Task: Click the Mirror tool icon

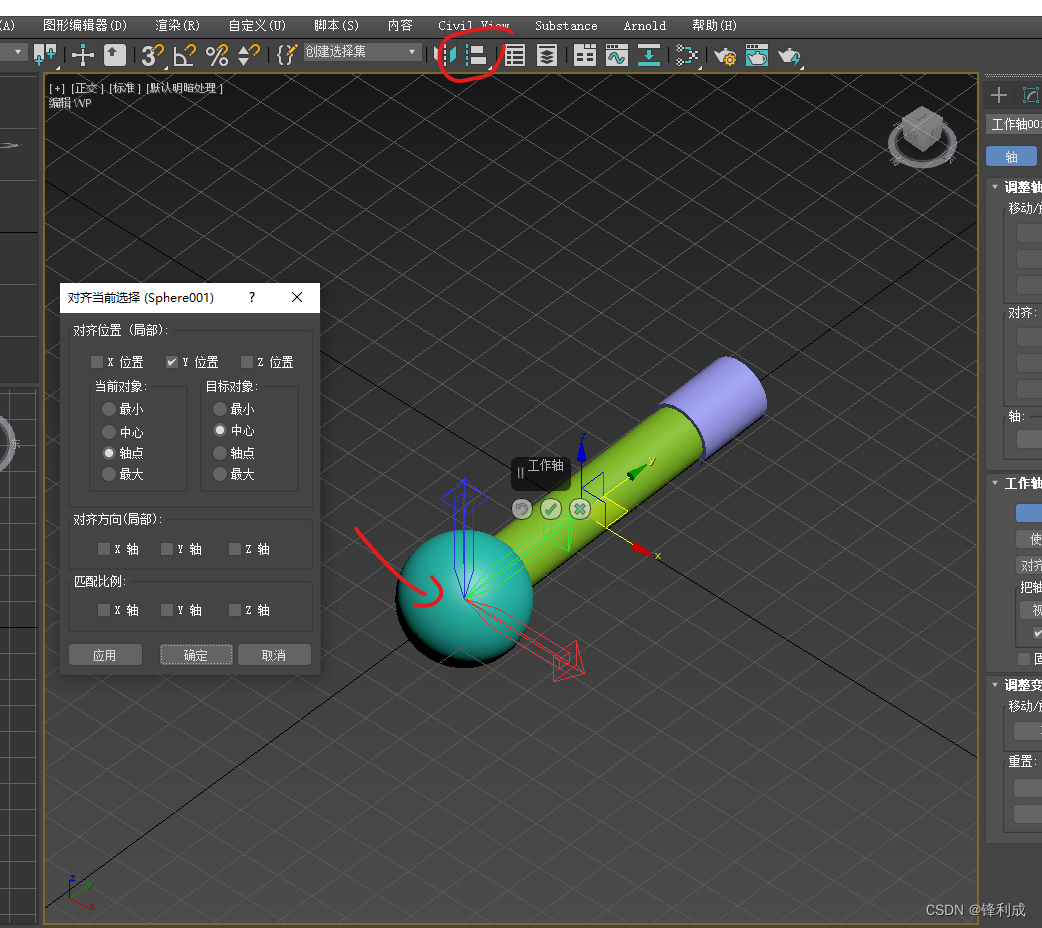Action: [x=445, y=55]
